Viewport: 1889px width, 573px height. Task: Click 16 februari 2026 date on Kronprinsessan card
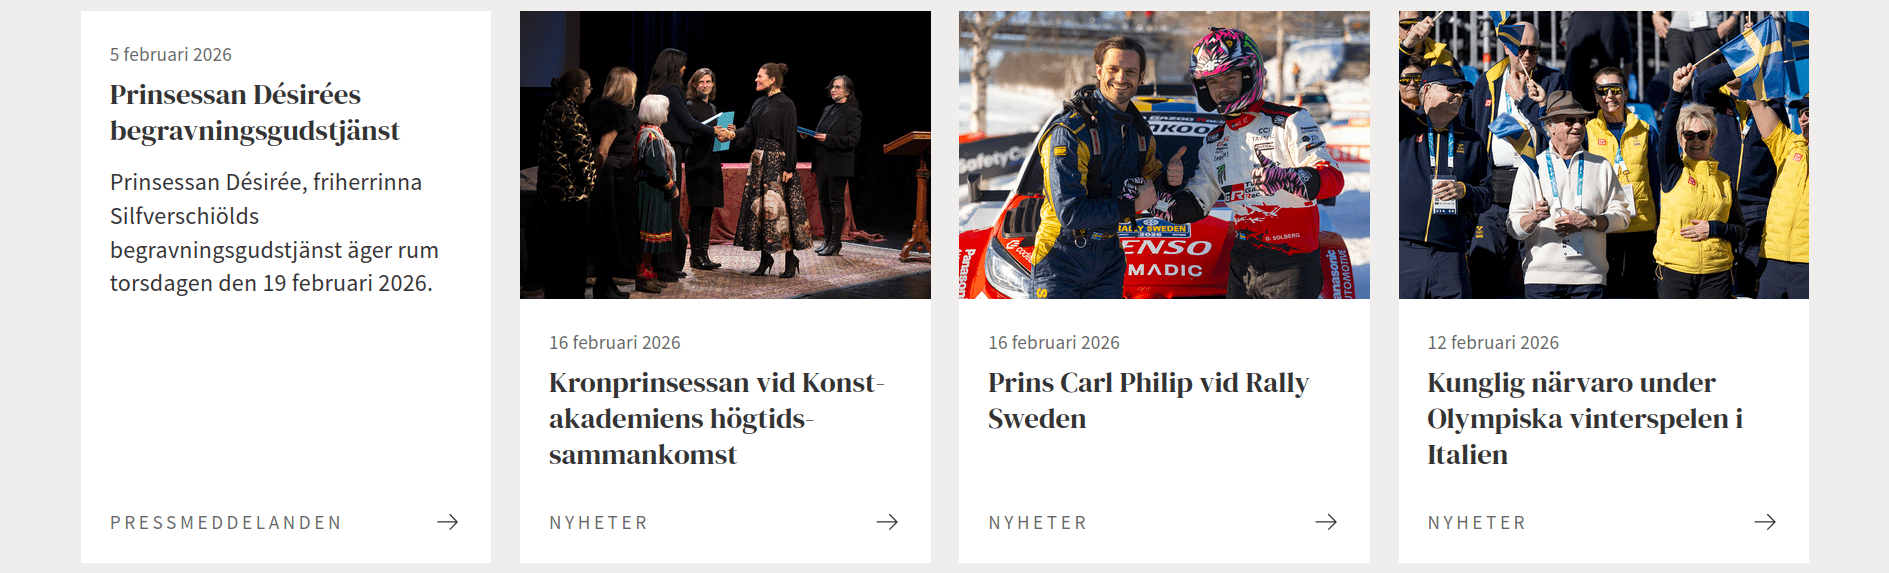pyautogui.click(x=615, y=343)
